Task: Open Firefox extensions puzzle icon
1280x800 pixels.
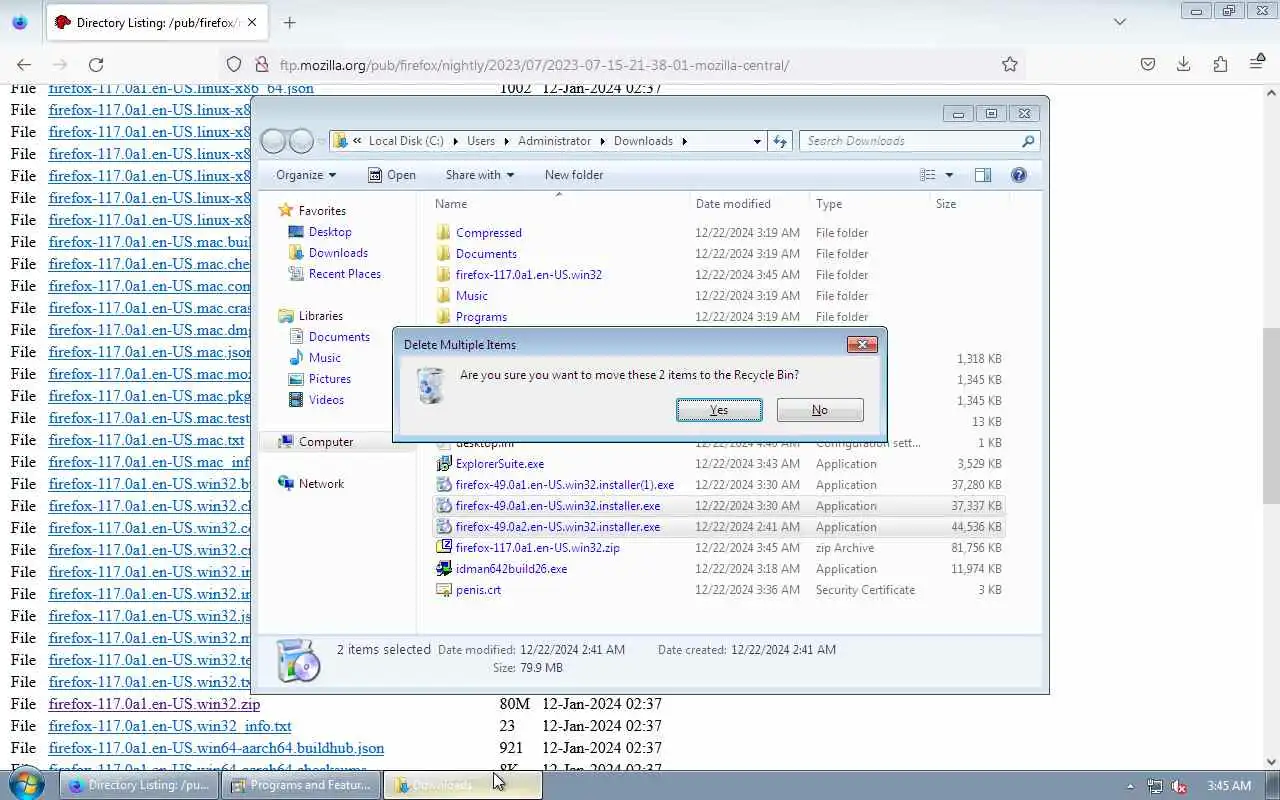Action: click(1220, 64)
